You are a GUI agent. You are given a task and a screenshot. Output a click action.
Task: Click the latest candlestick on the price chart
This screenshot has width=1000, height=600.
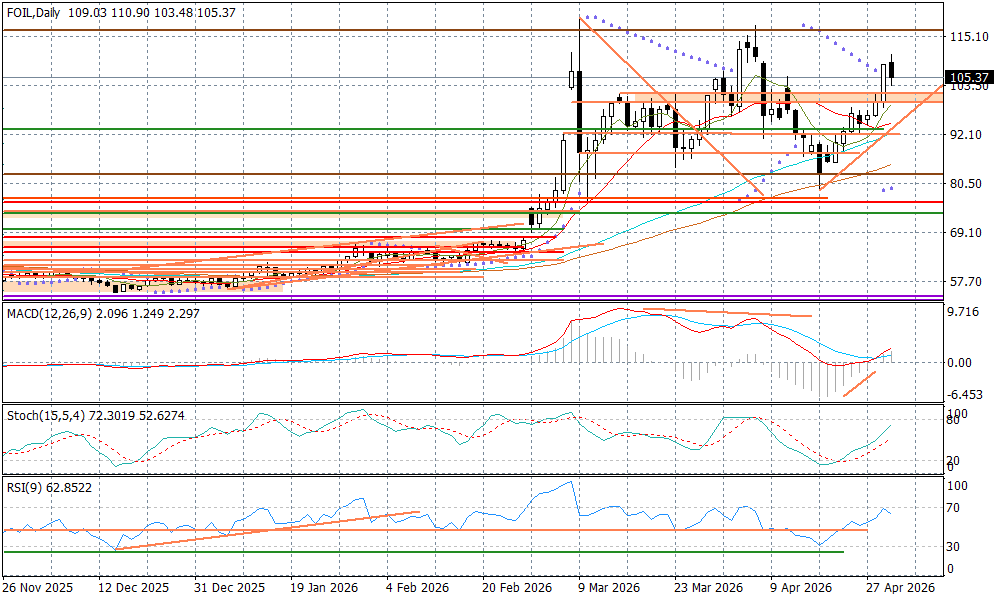(892, 69)
